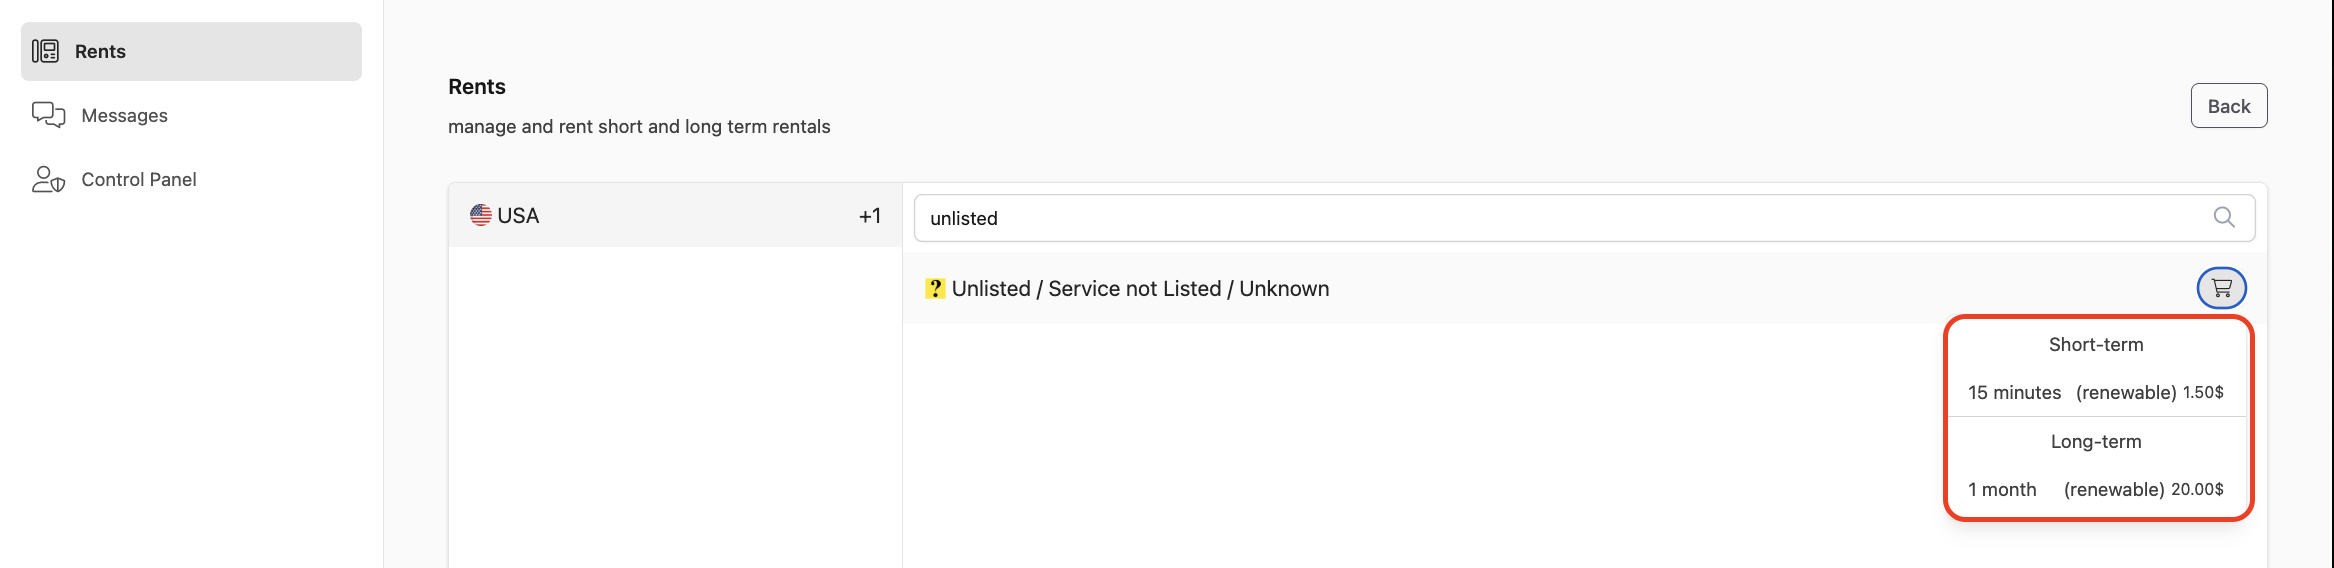Click the Rents sidebar icon
Screen dimensions: 2334x568
(45, 51)
